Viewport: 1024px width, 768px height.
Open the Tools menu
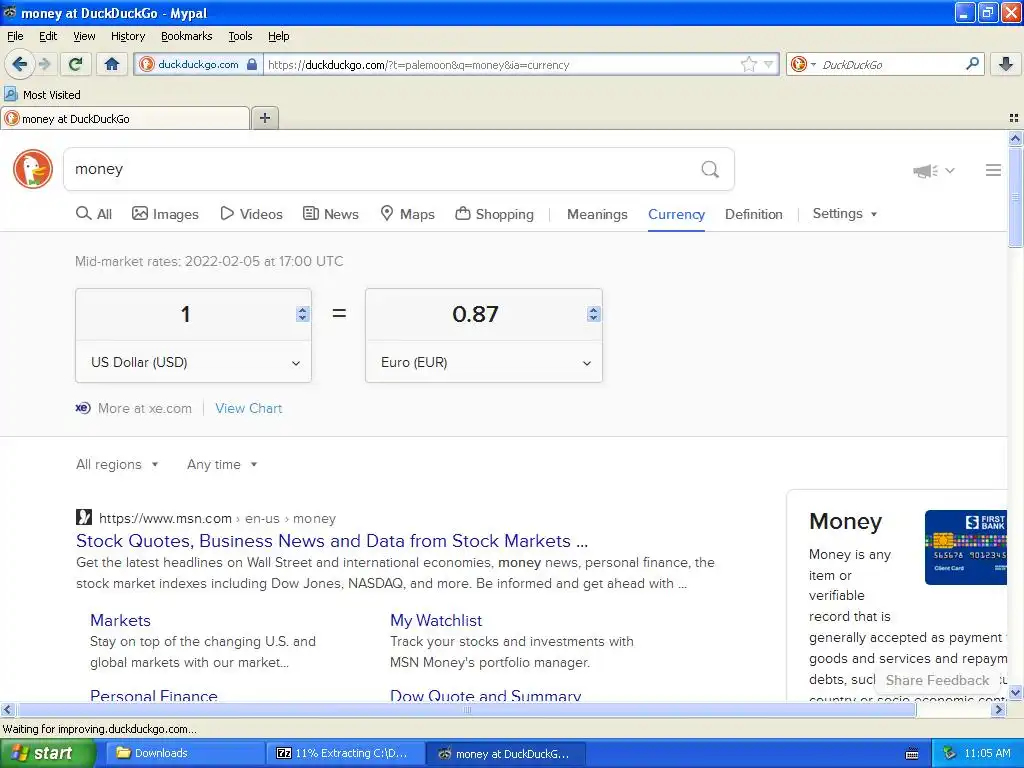(240, 36)
